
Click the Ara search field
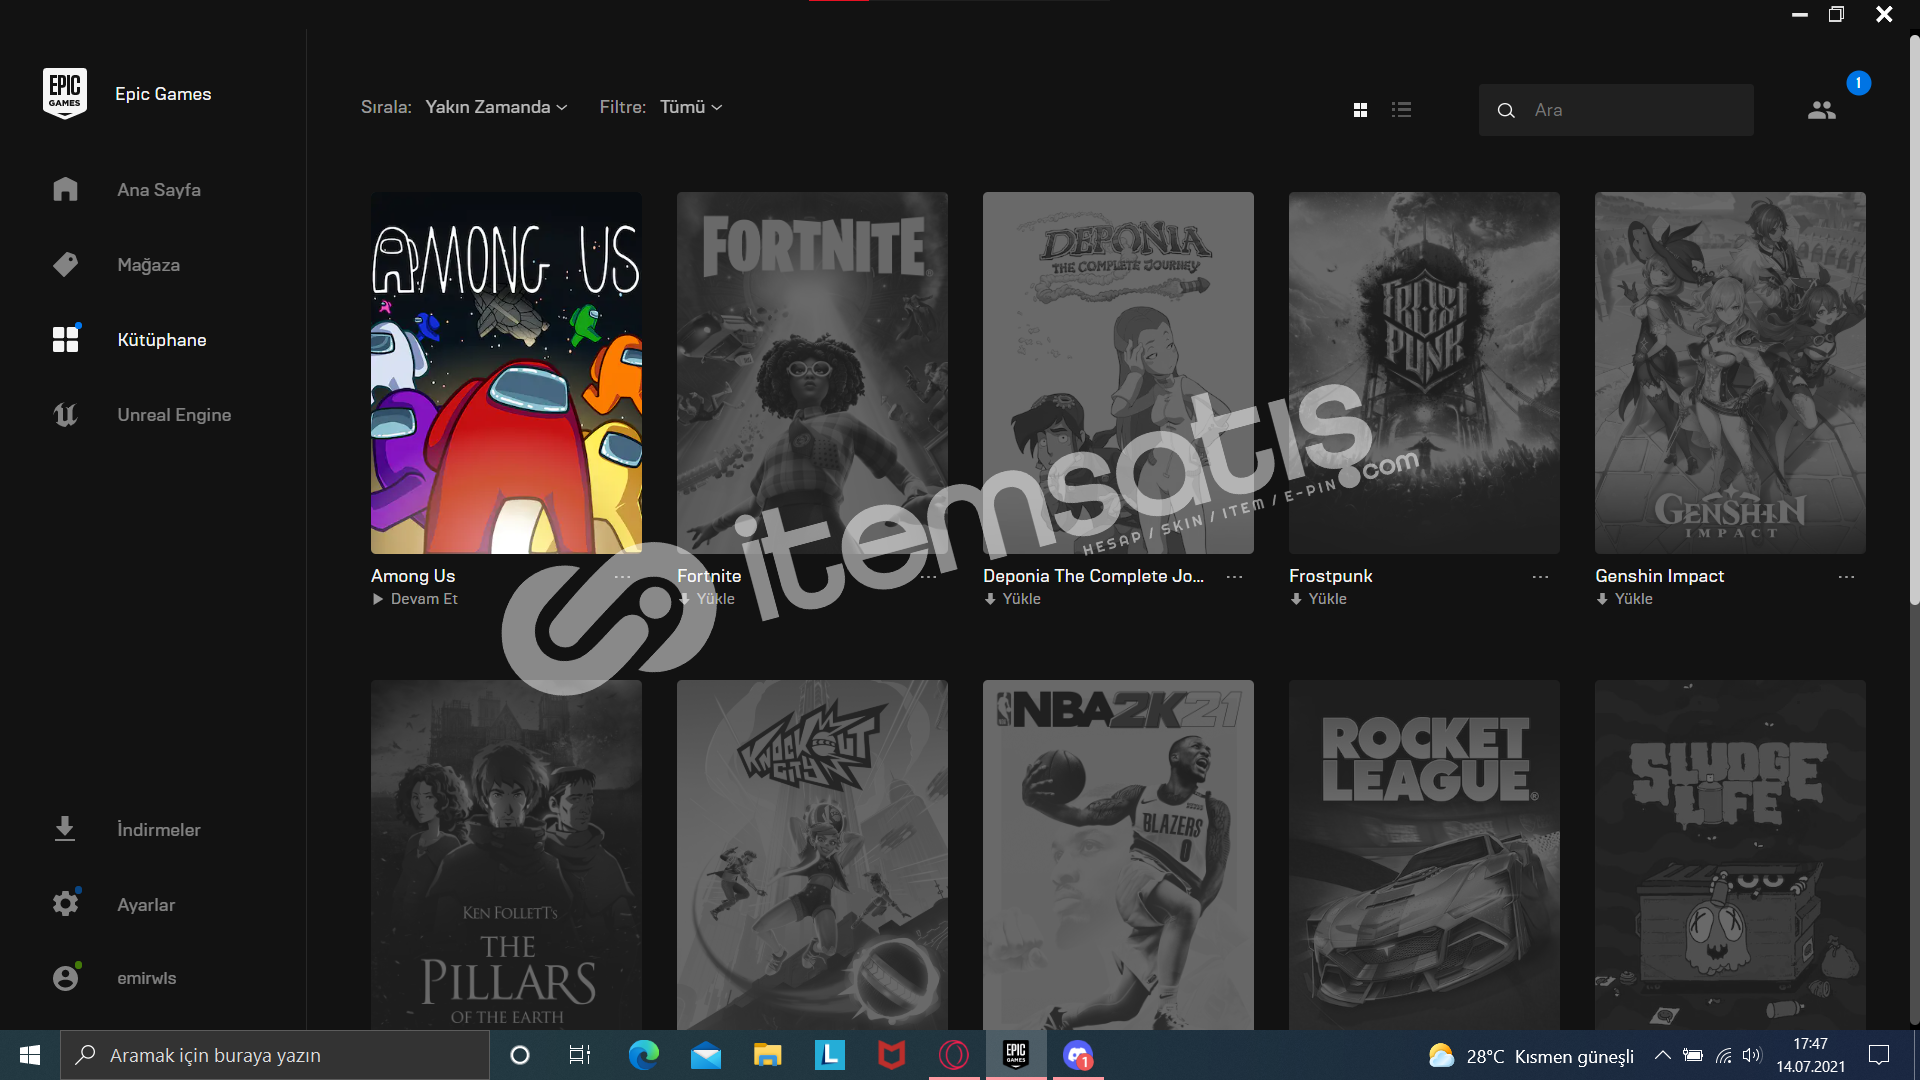(1616, 110)
